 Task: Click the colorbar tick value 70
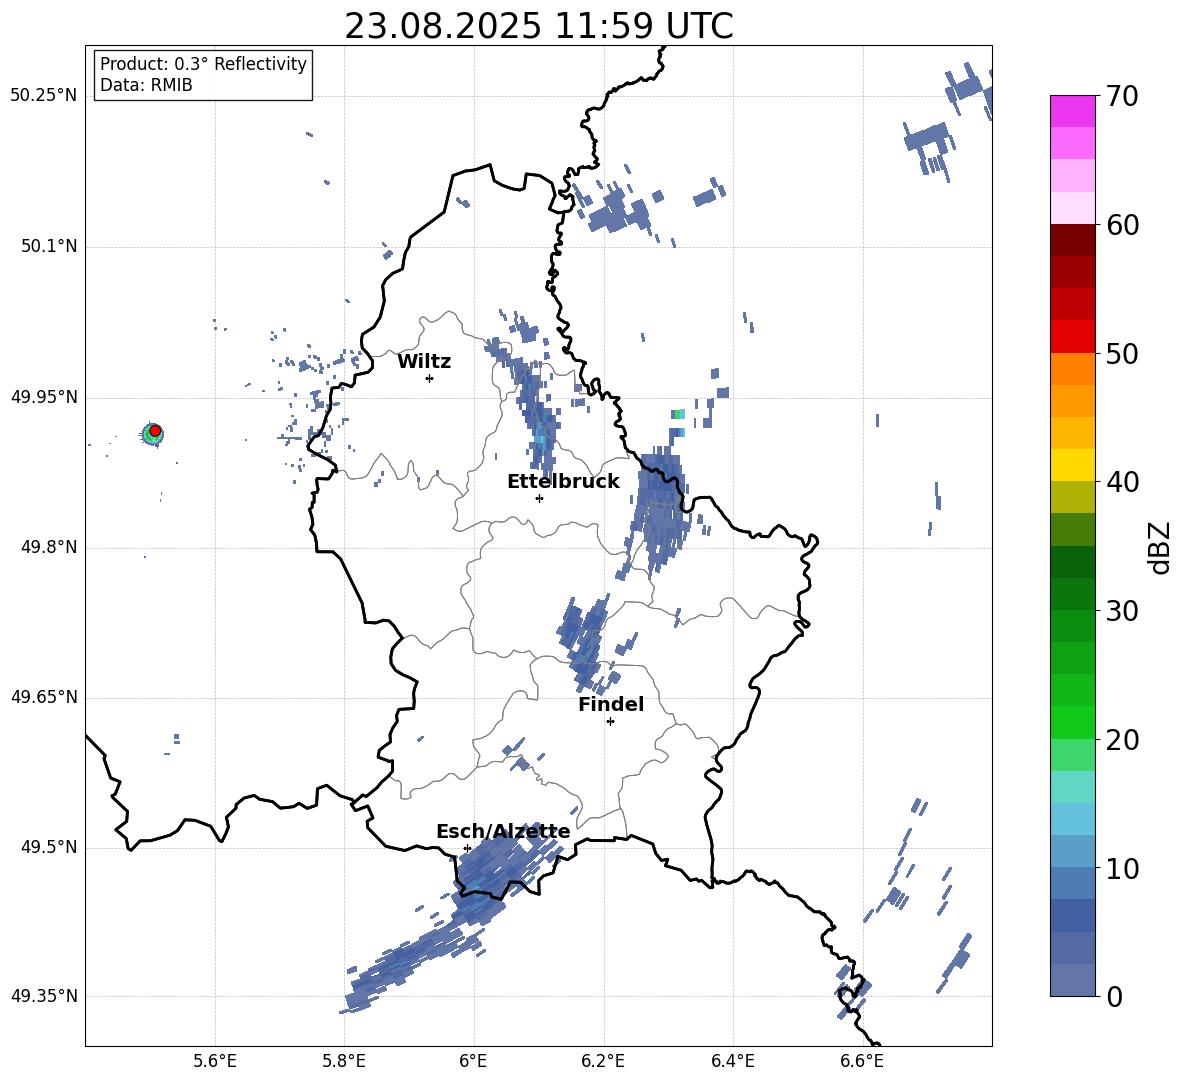[x=1121, y=97]
